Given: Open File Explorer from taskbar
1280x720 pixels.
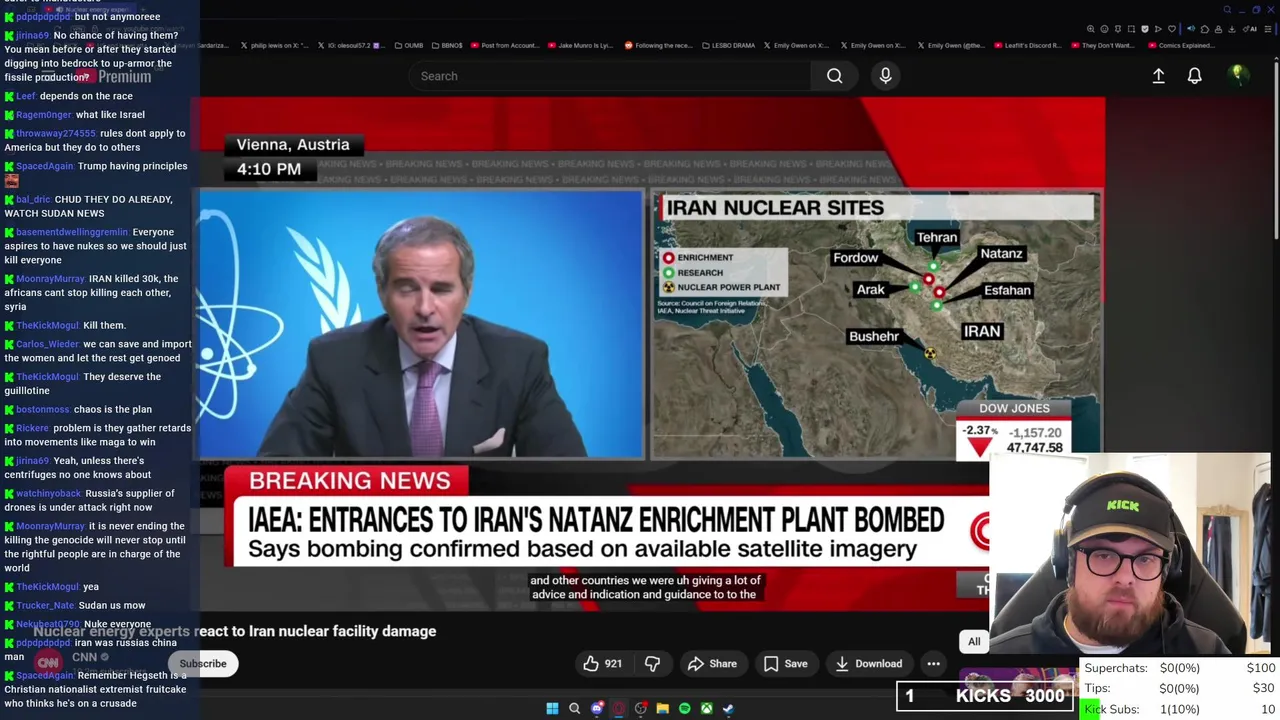Looking at the screenshot, I should 662,708.
